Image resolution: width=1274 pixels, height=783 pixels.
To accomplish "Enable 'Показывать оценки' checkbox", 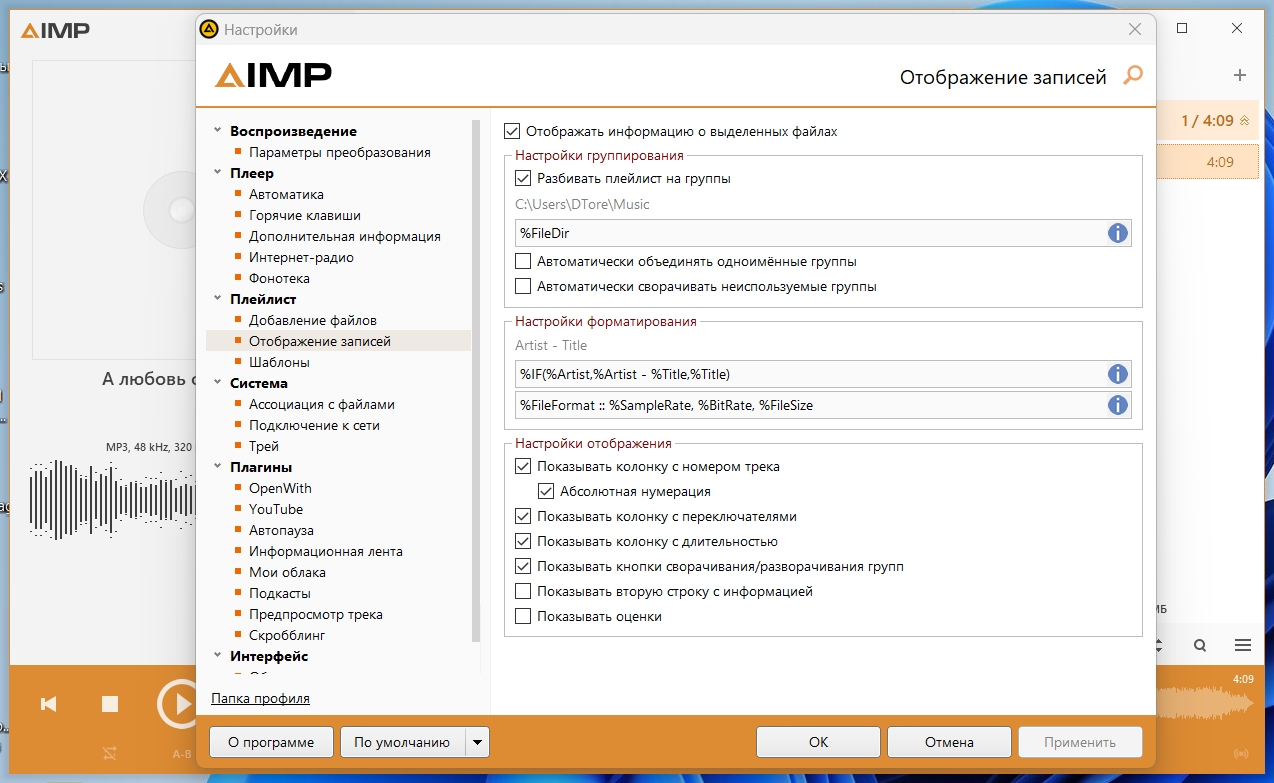I will pos(522,616).
